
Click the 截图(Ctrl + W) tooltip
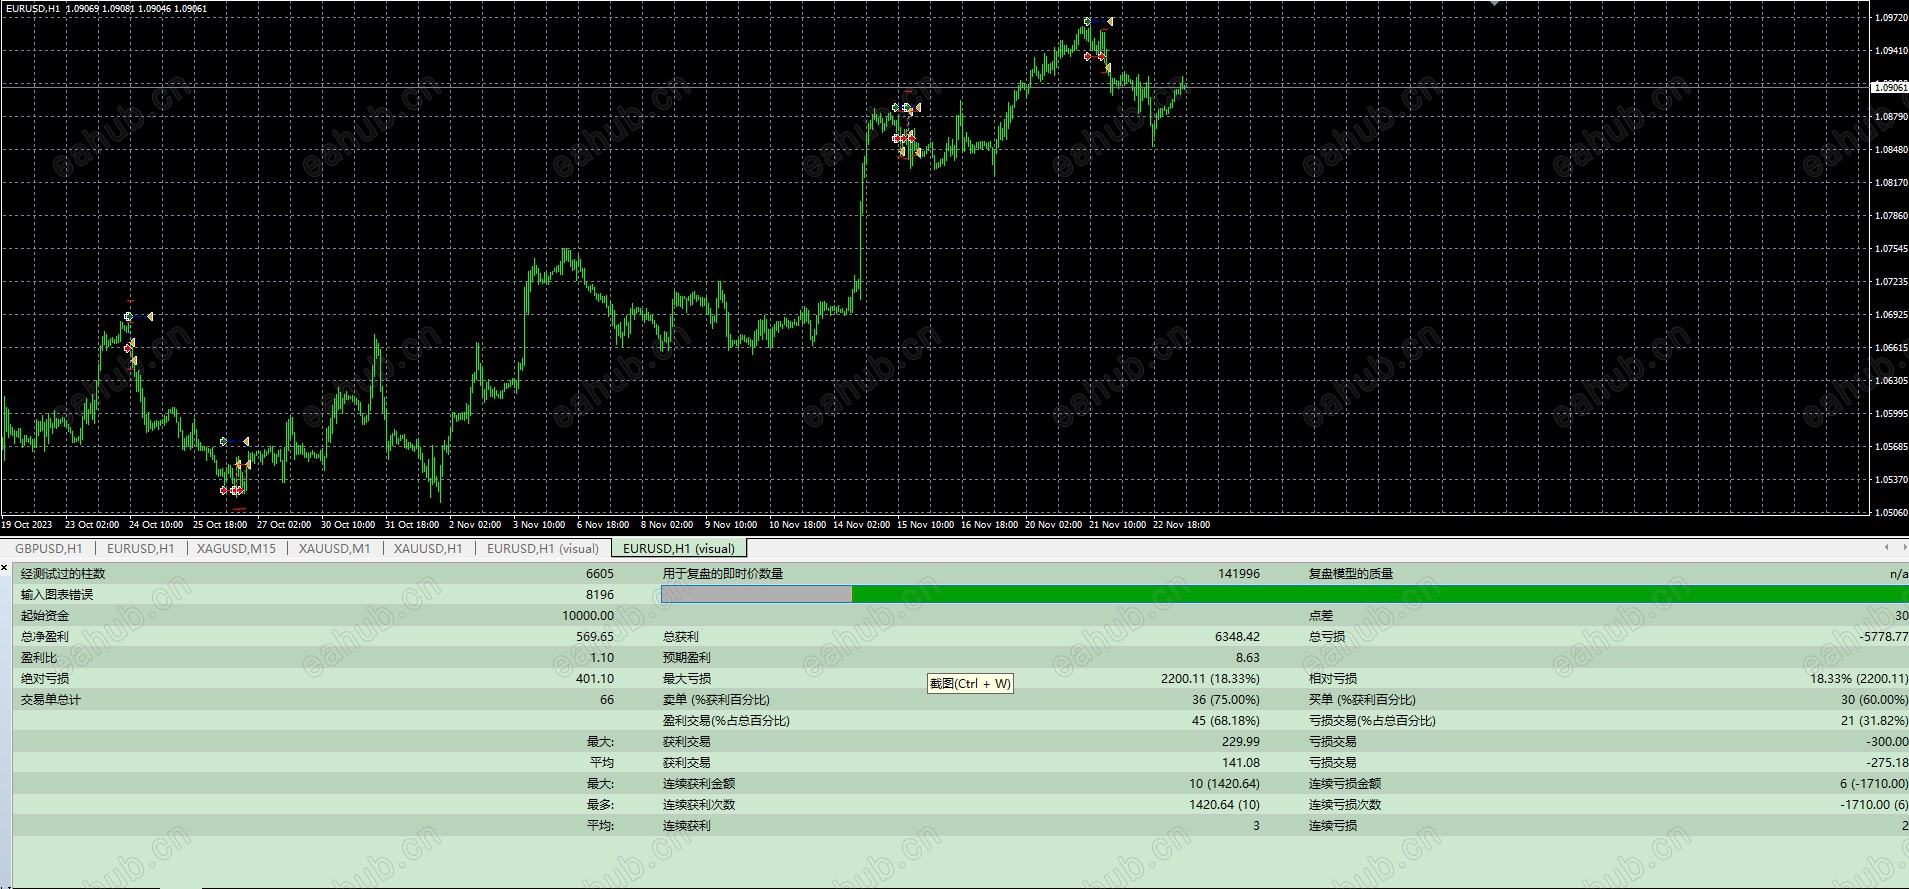(x=970, y=684)
